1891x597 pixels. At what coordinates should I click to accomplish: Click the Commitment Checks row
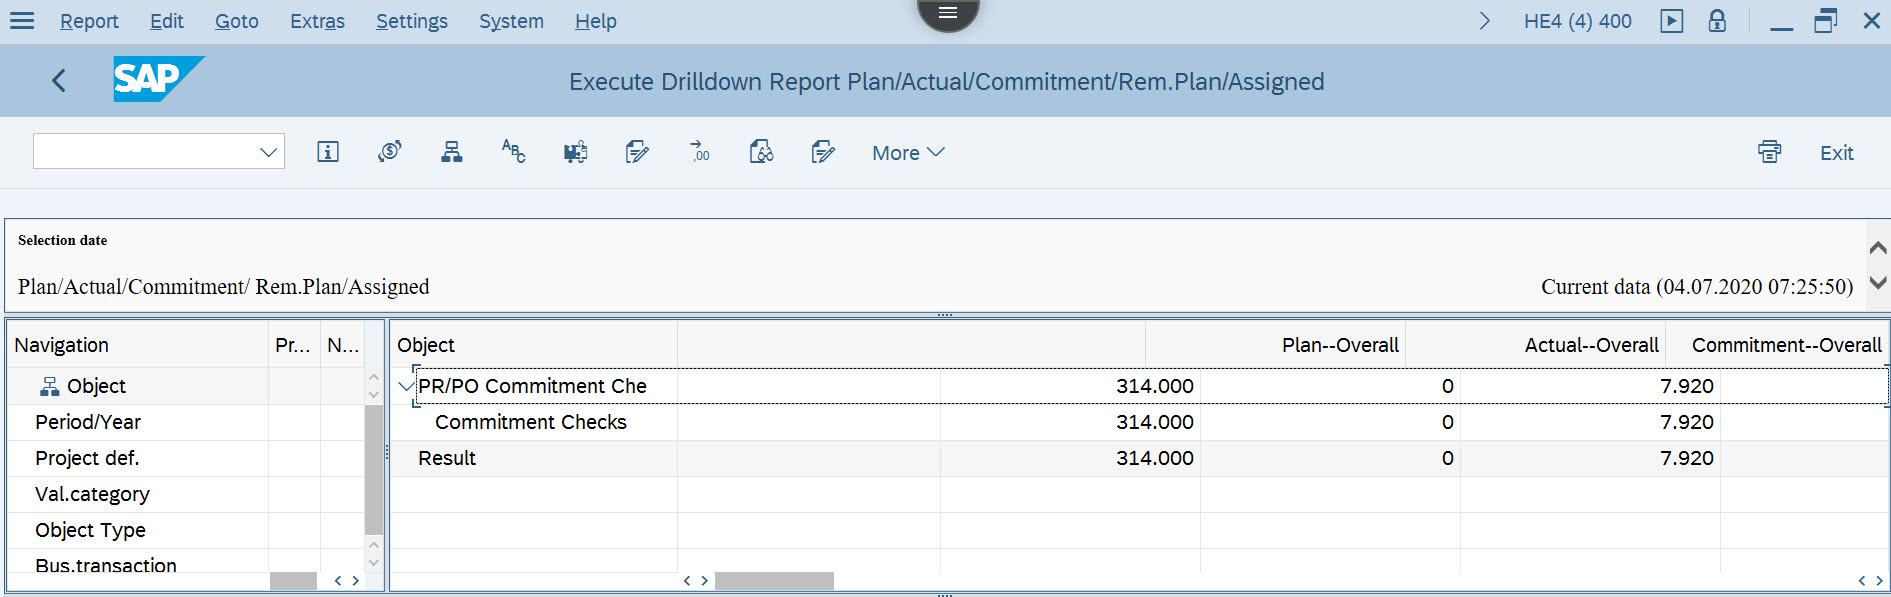click(x=531, y=422)
